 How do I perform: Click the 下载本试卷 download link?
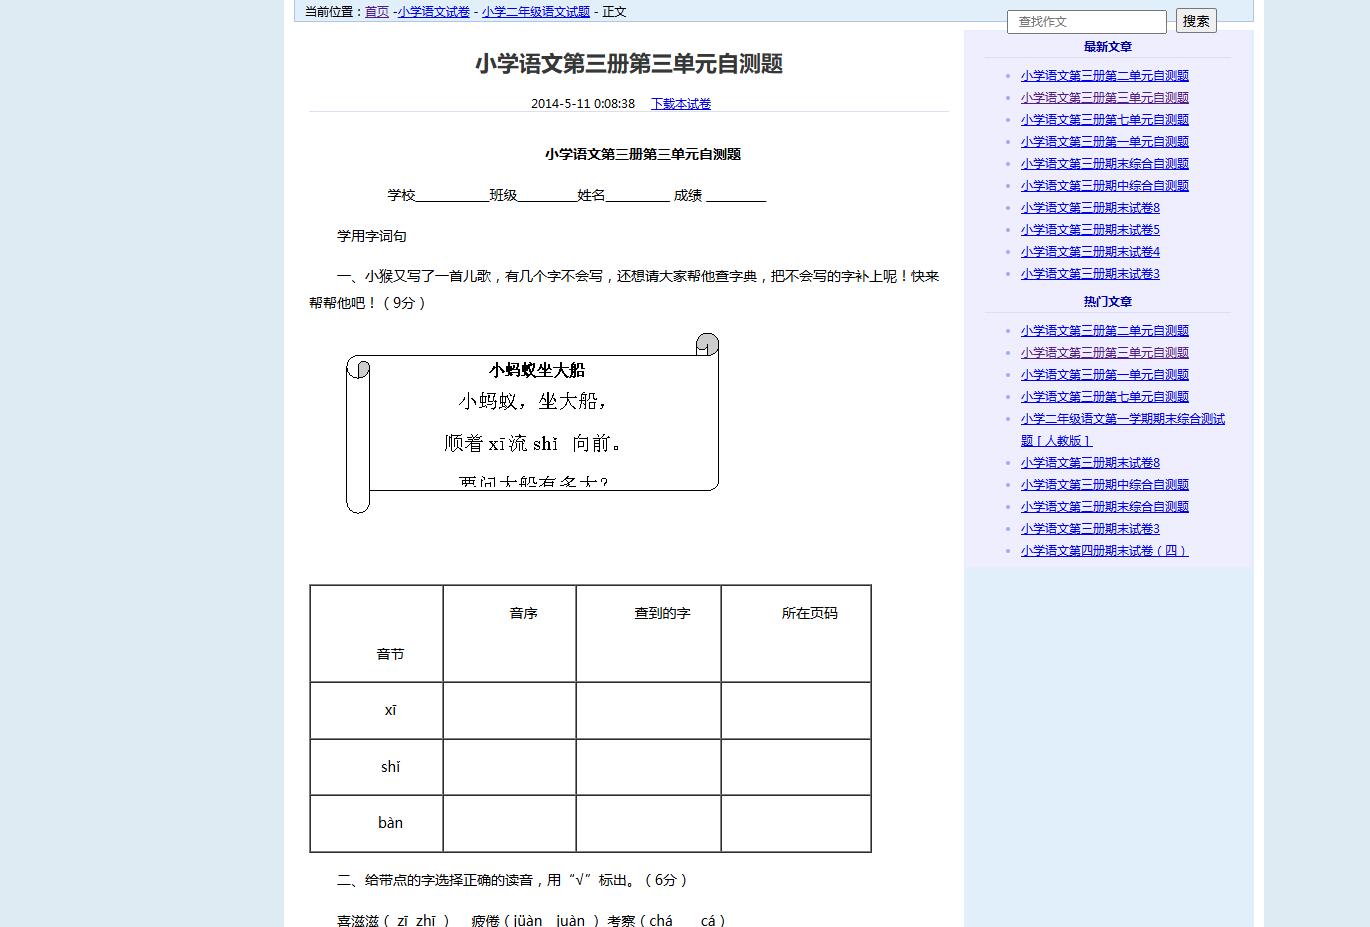click(681, 104)
